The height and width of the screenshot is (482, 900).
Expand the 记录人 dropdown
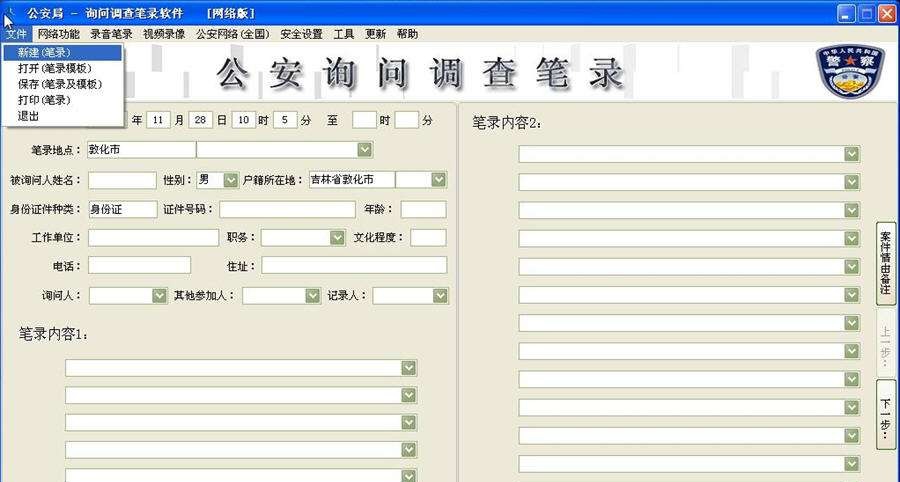tap(440, 296)
